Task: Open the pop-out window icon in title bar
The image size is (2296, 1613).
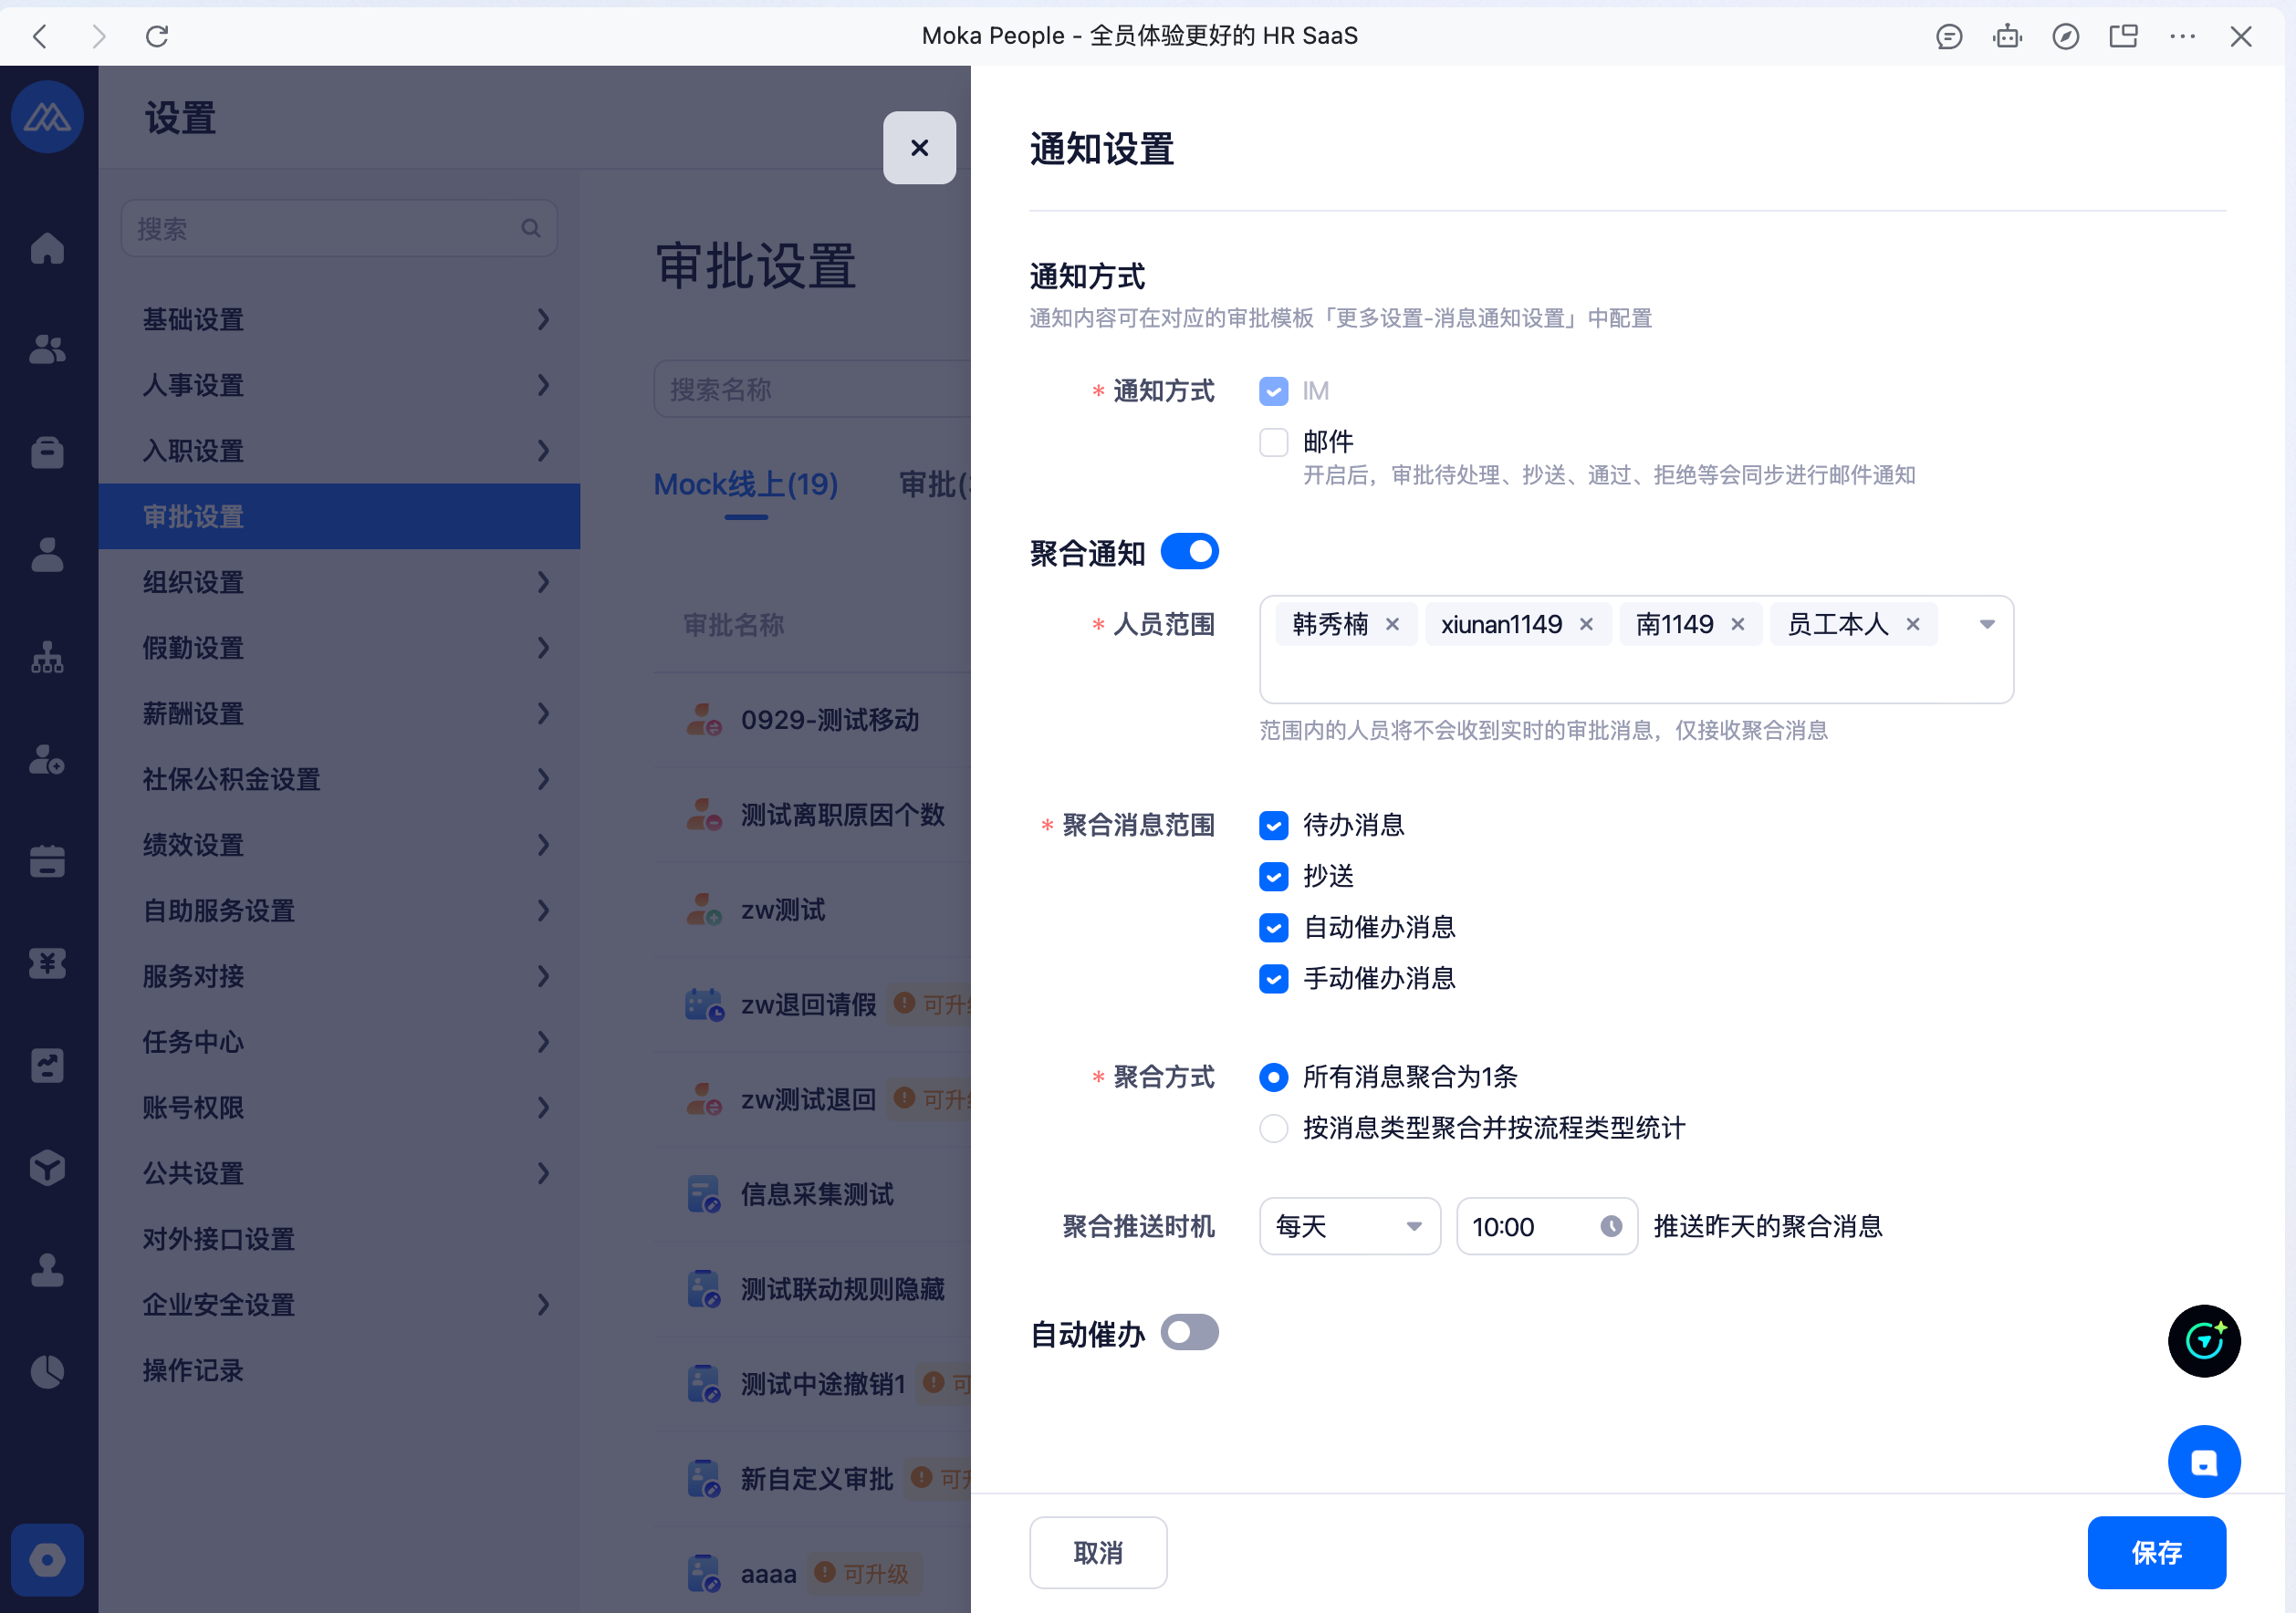Action: click(2123, 37)
